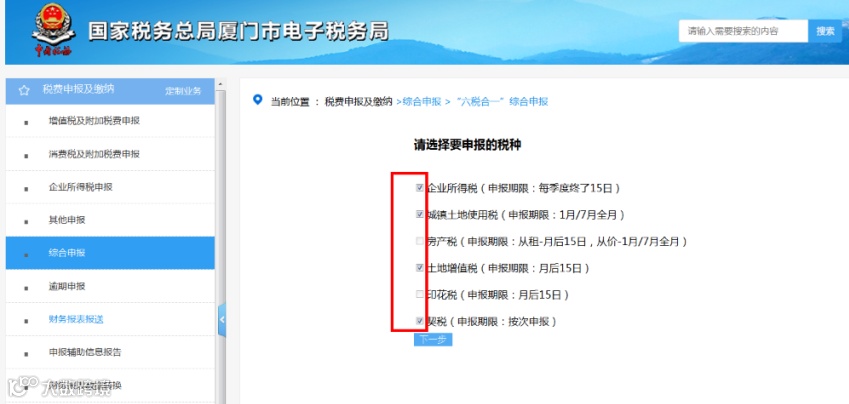
Task: Open 其他申报 menu item
Action: (110, 220)
